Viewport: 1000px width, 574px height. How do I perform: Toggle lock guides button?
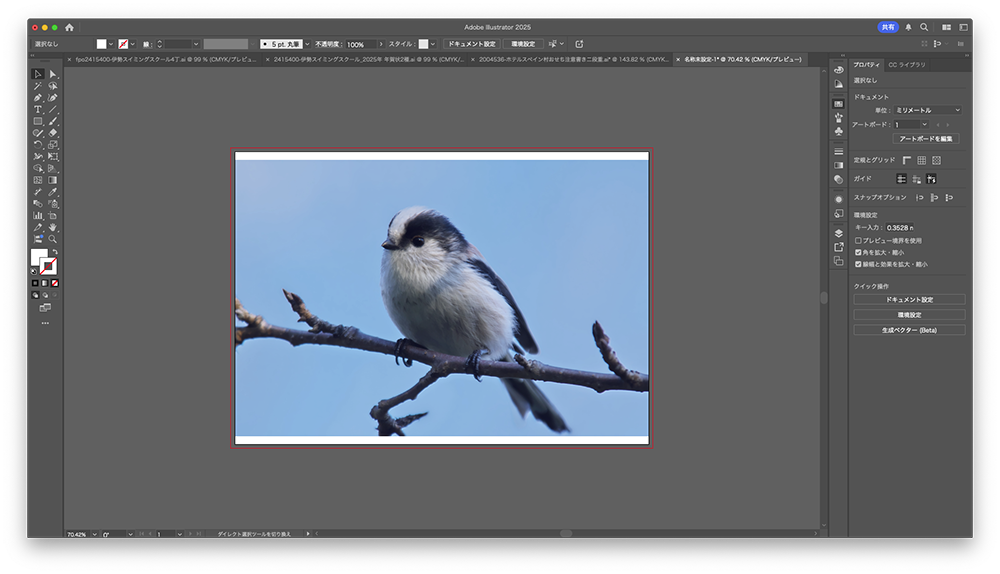916,179
